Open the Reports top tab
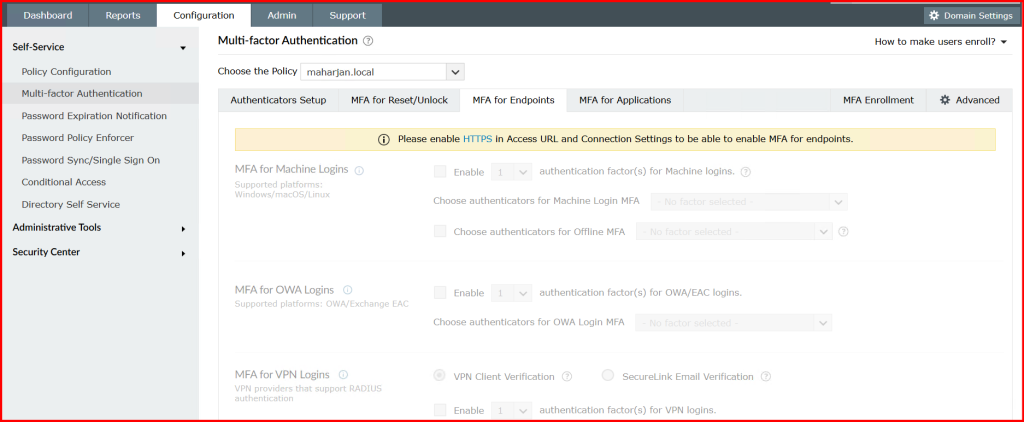Image resolution: width=1024 pixels, height=422 pixels. tap(123, 16)
